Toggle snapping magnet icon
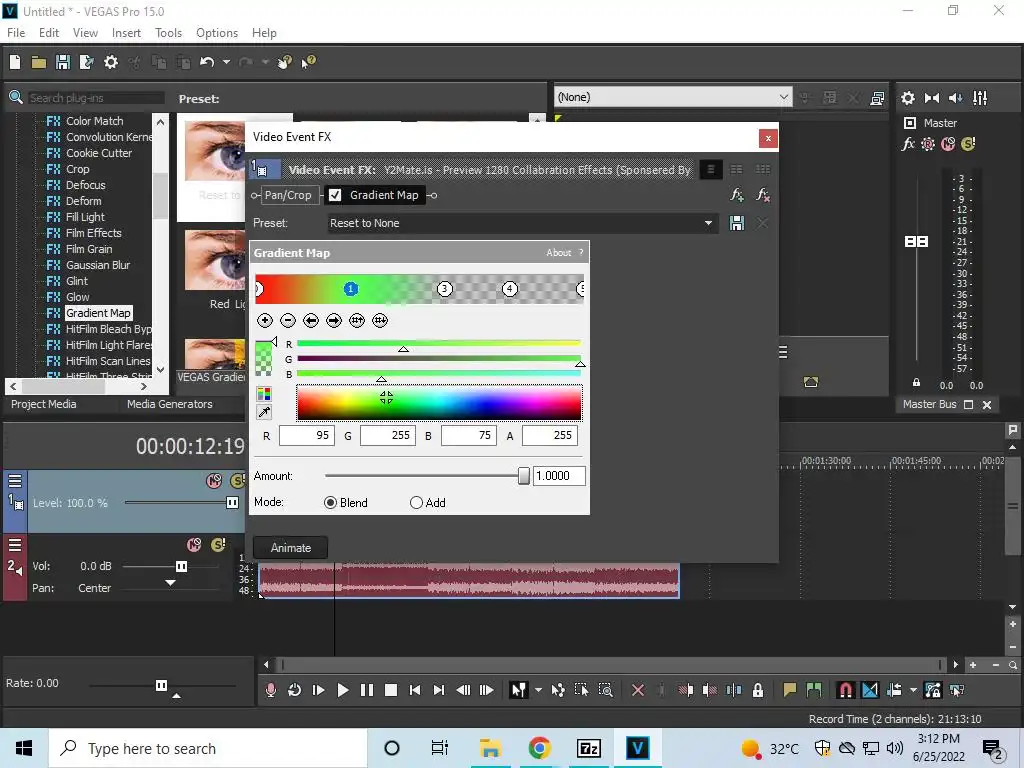This screenshot has height=768, width=1024. point(845,690)
